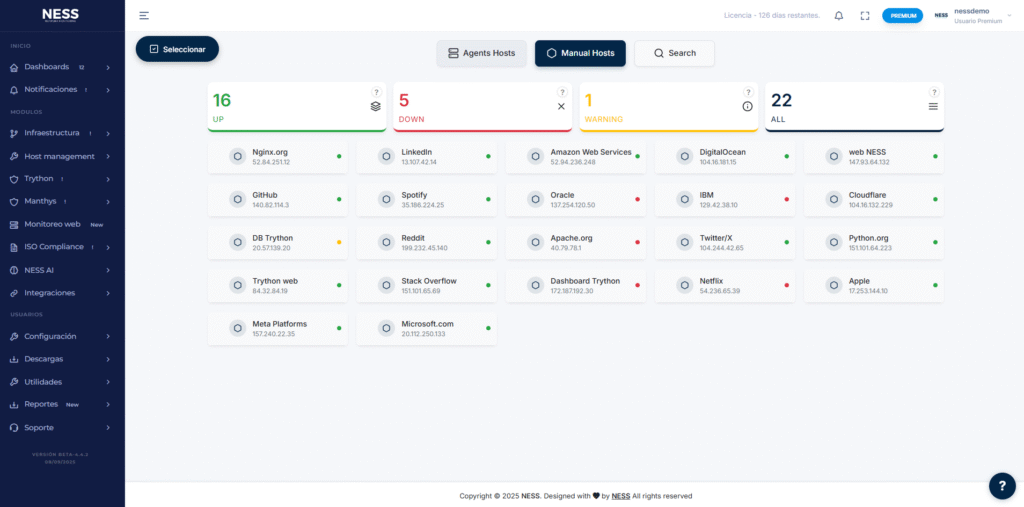The width and height of the screenshot is (1024, 507).
Task: Collapse sidebar using the hamburger menu icon
Action: tap(144, 15)
